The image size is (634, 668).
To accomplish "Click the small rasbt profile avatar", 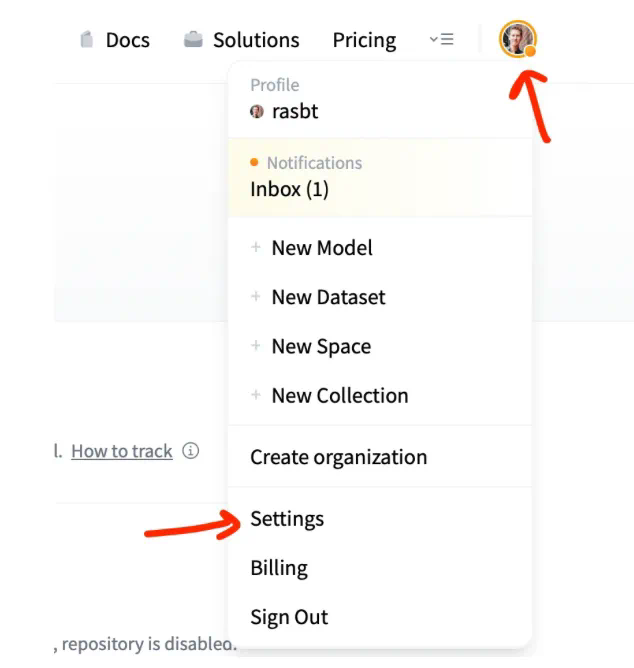I will point(257,112).
